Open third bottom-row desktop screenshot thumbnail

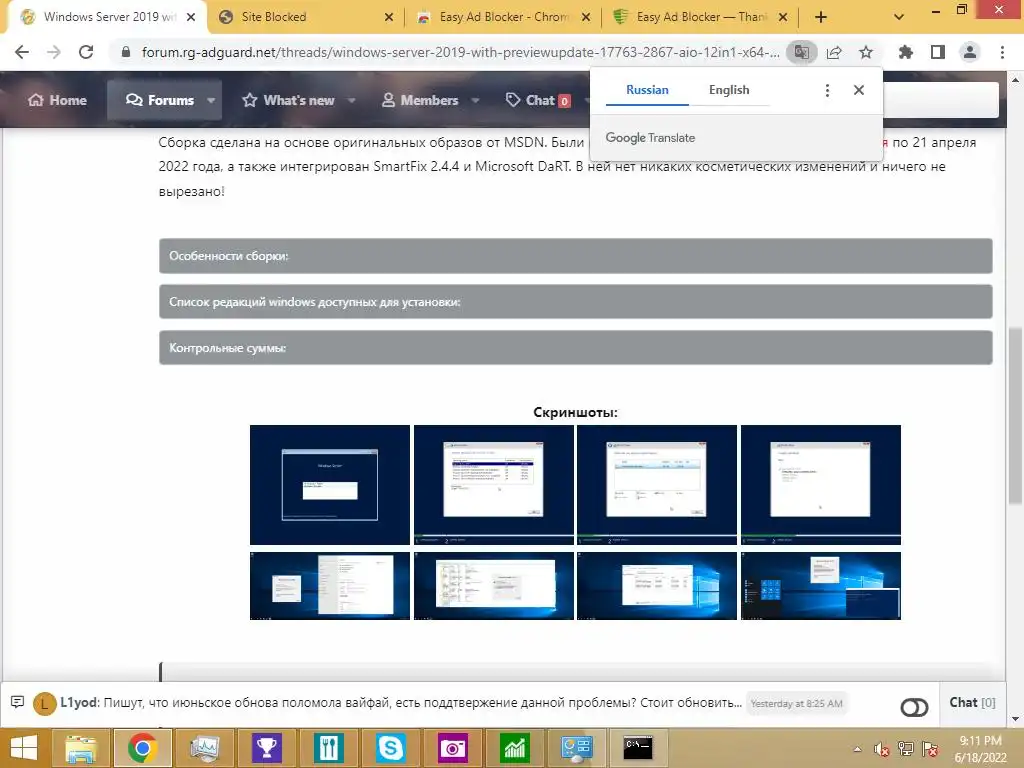[657, 586]
